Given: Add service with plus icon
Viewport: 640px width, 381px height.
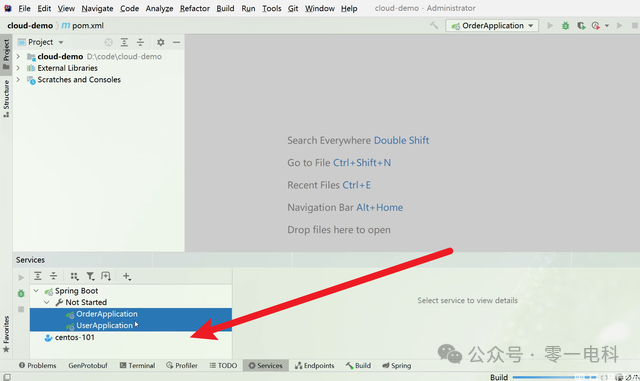Looking at the screenshot, I should (x=127, y=276).
